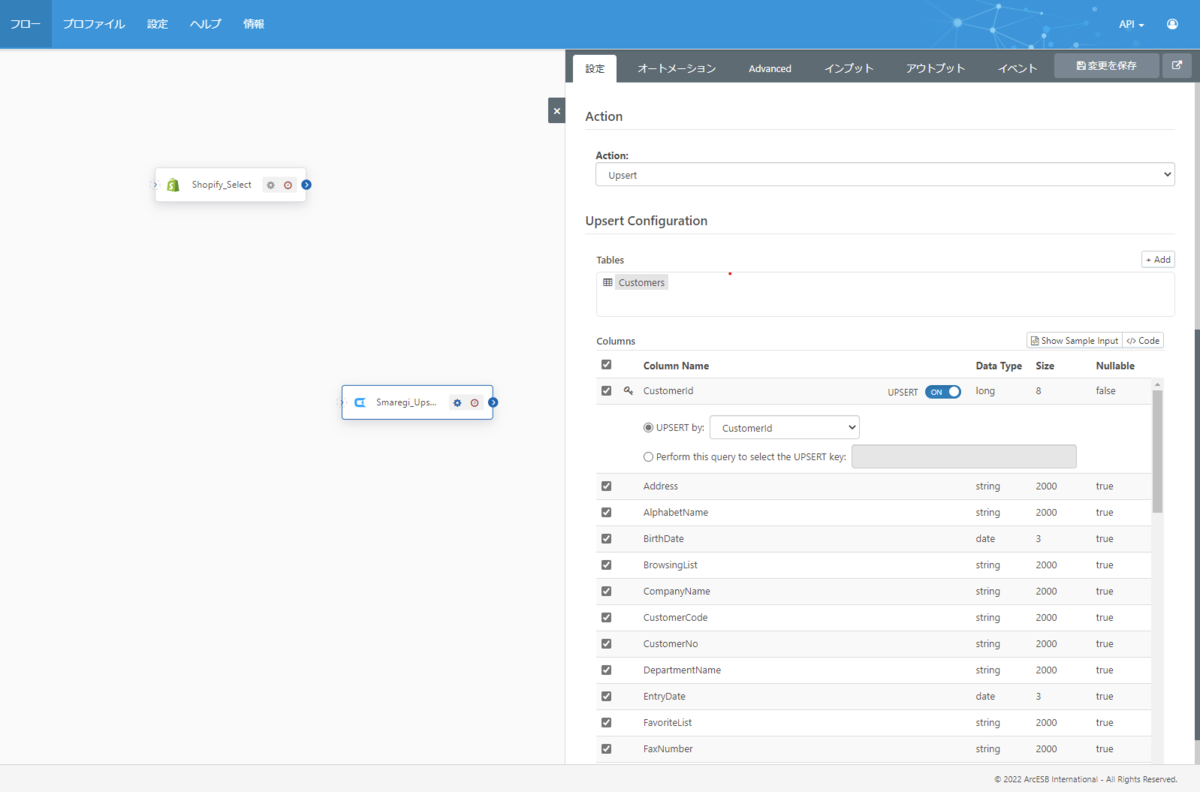The image size is (1200, 792).
Task: Click the 変更を保存 save button
Action: coord(1107,66)
